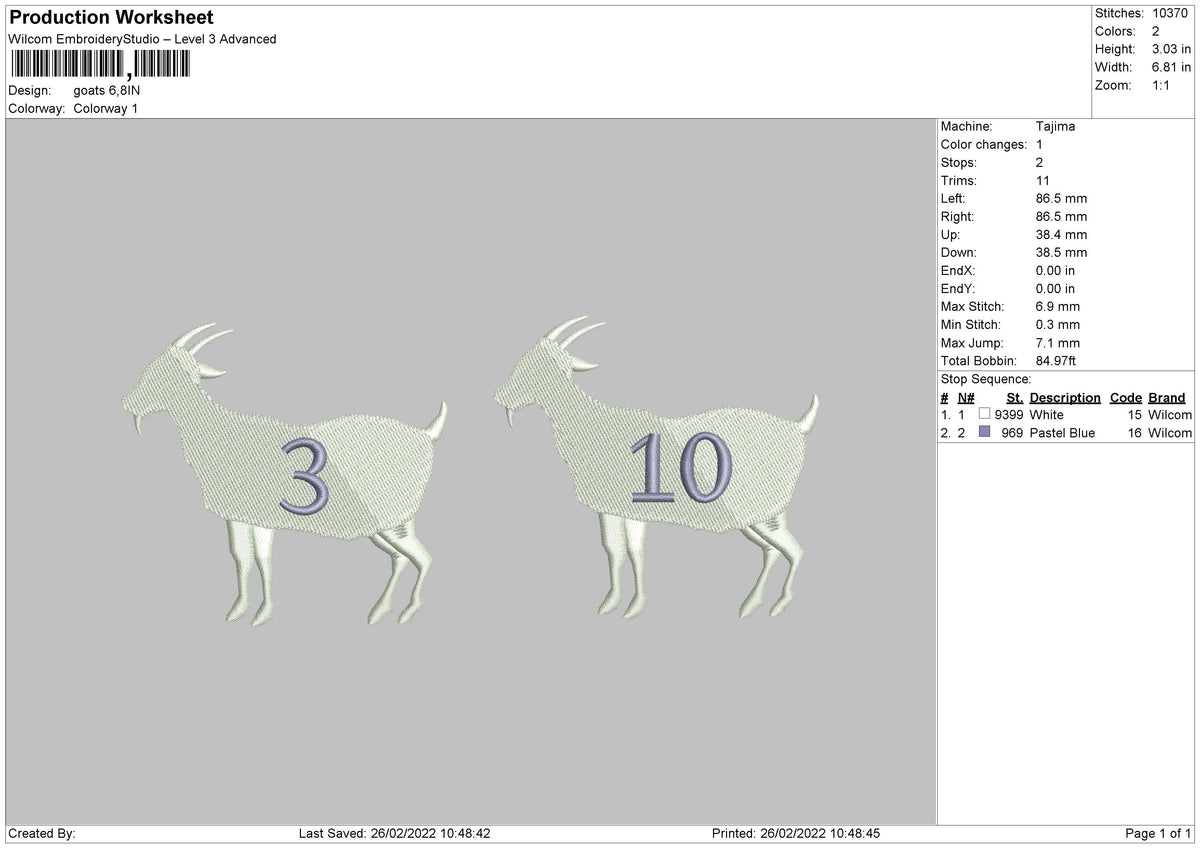Click the 'EndX:' label
Viewport: 1200px width, 848px height.
point(958,271)
